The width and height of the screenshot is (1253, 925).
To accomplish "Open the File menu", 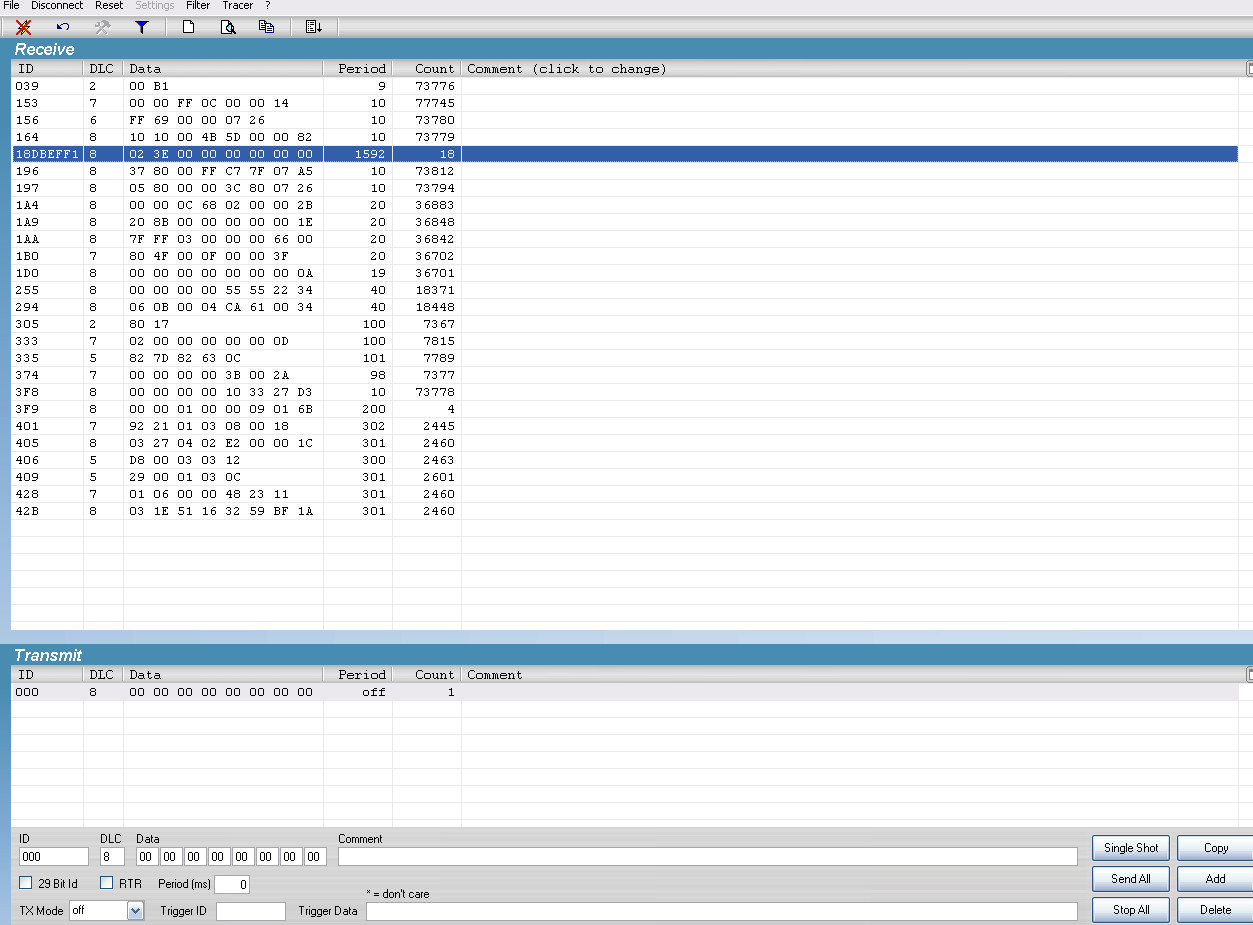I will click(x=12, y=6).
